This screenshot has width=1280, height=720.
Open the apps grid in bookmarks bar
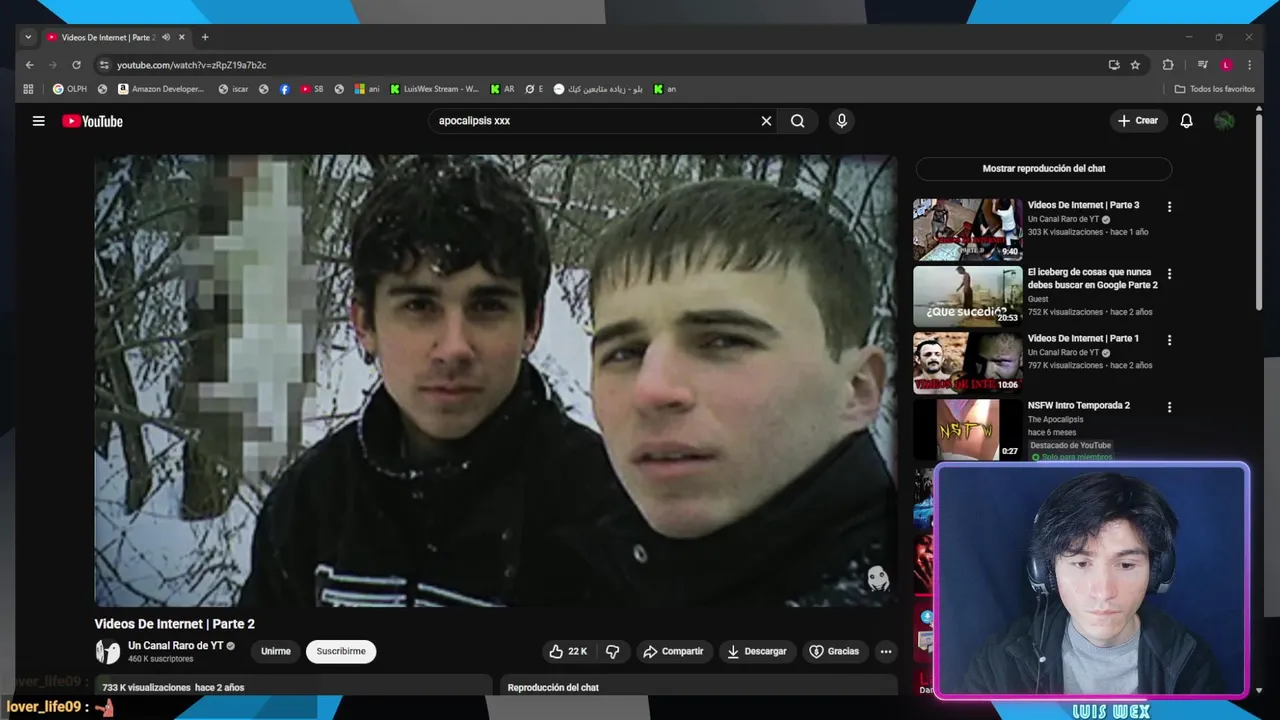28,89
